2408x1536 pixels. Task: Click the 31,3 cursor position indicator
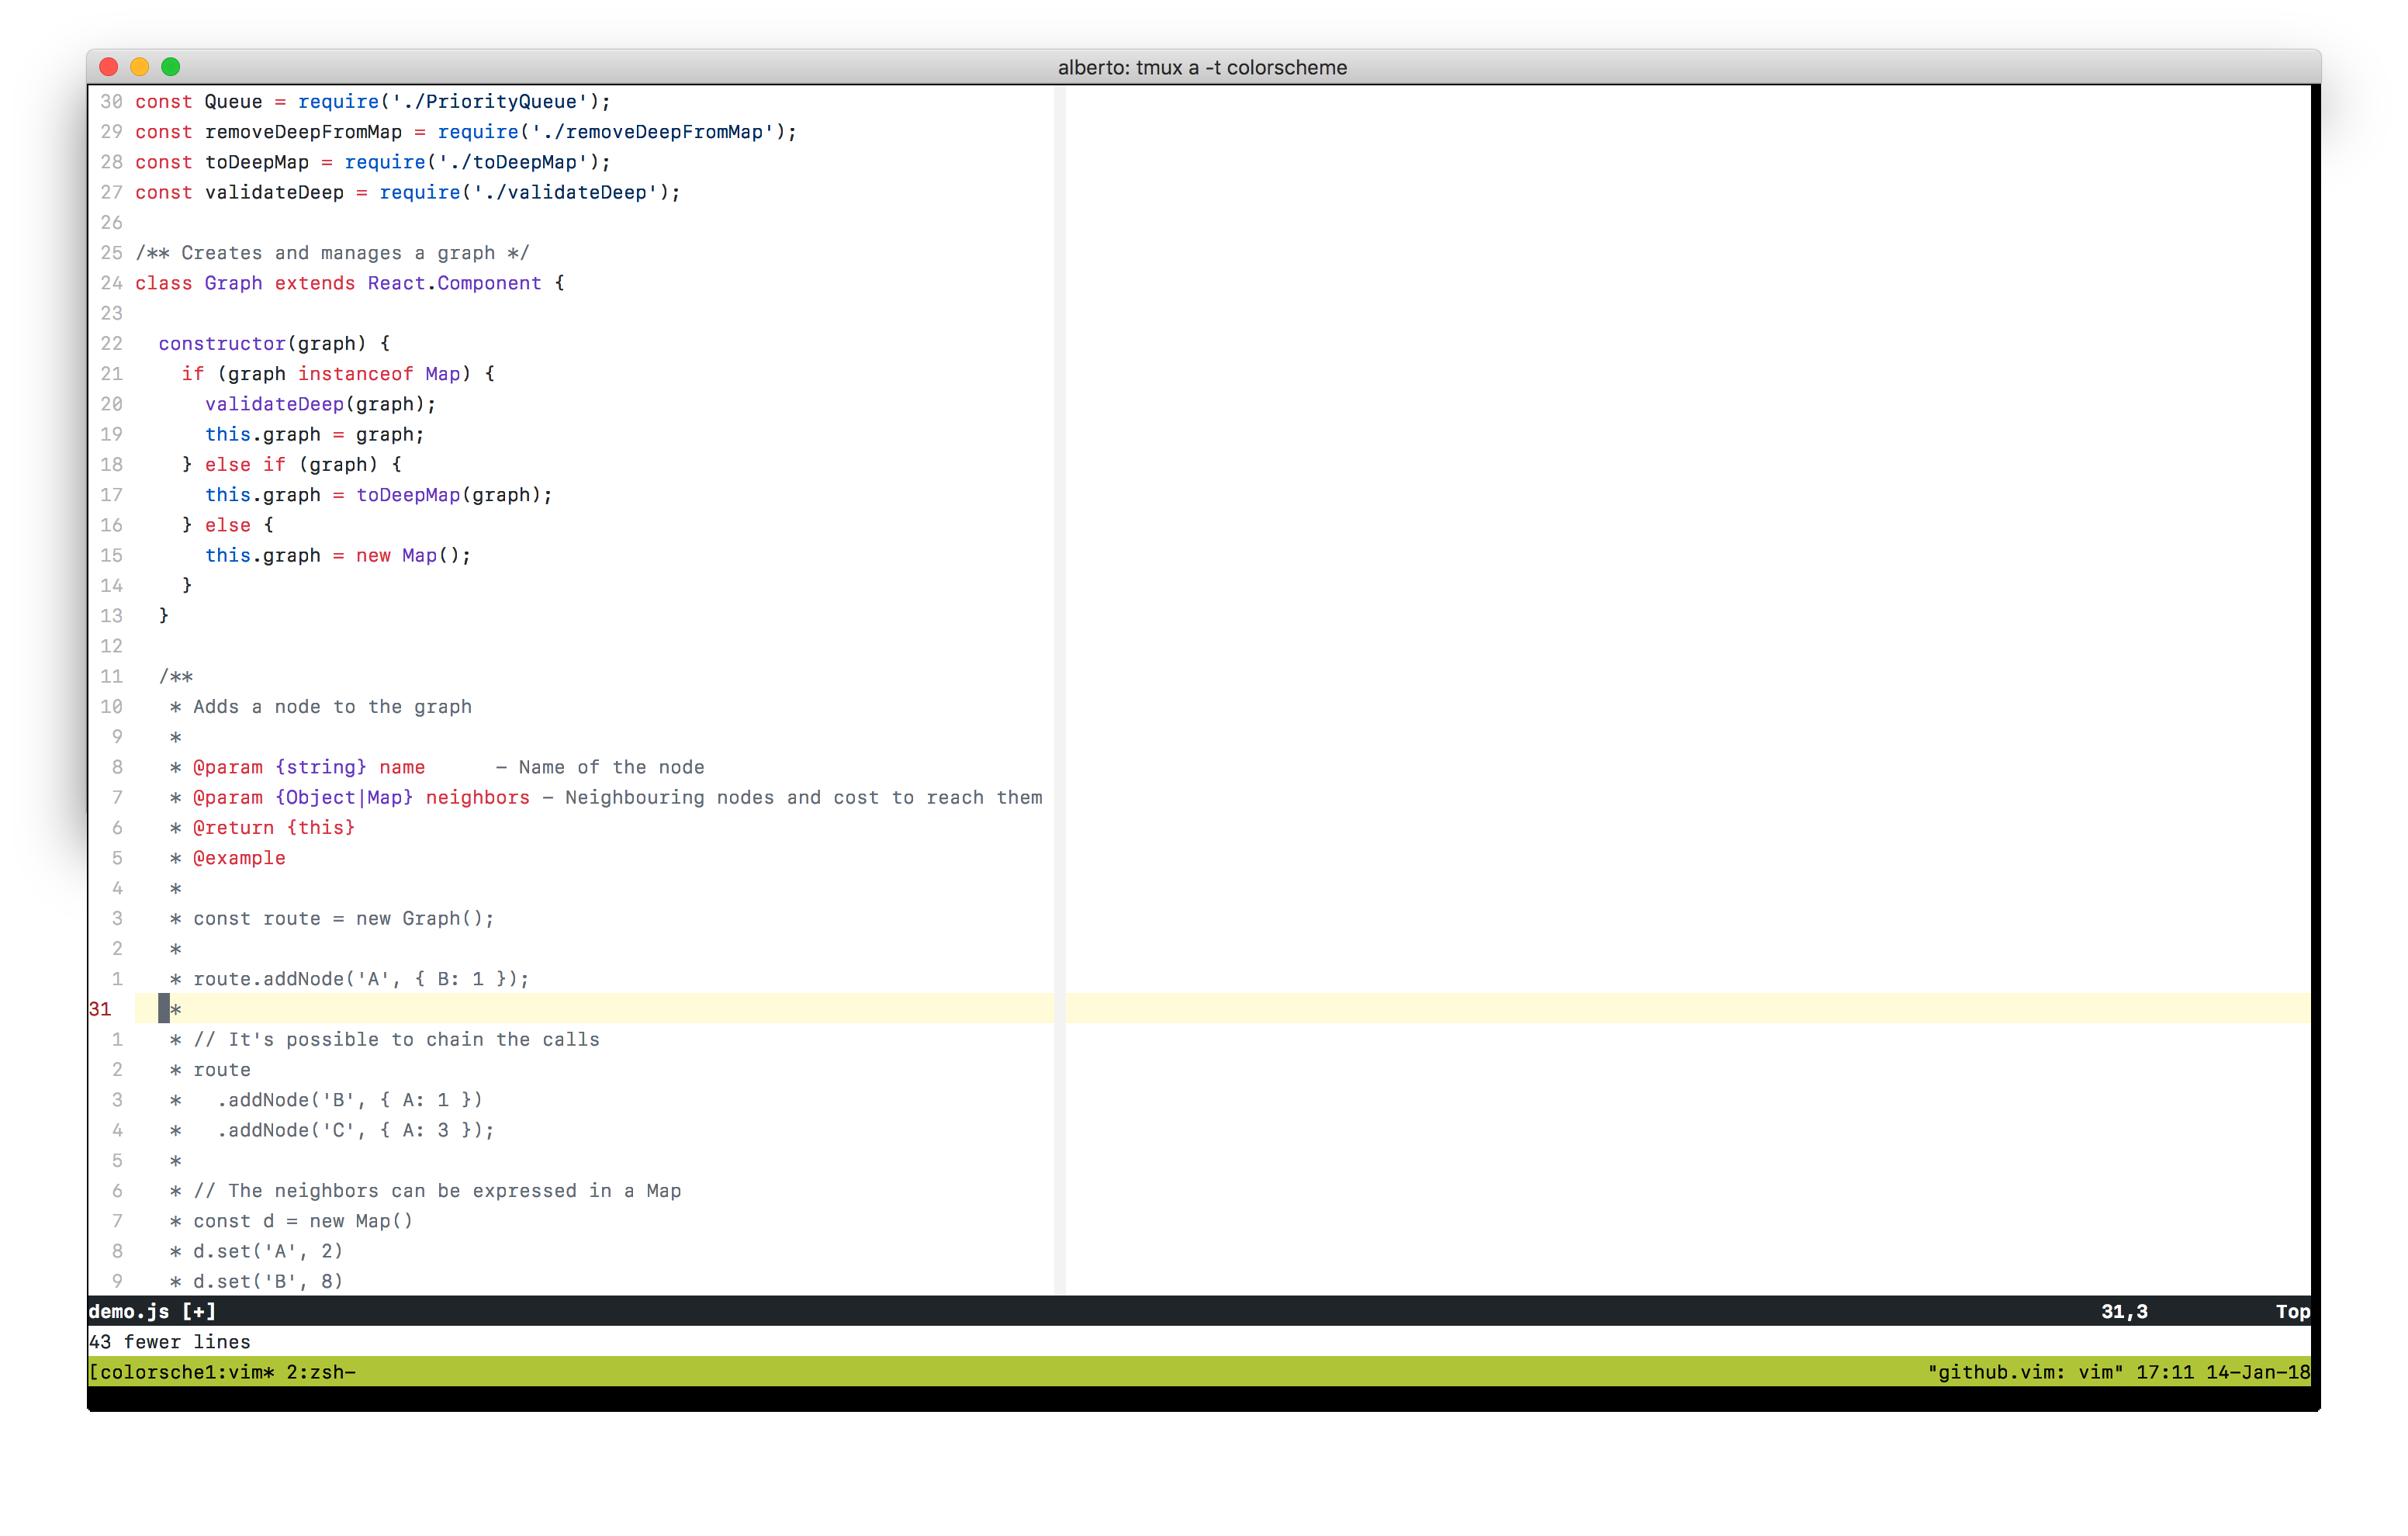[x=2124, y=1311]
